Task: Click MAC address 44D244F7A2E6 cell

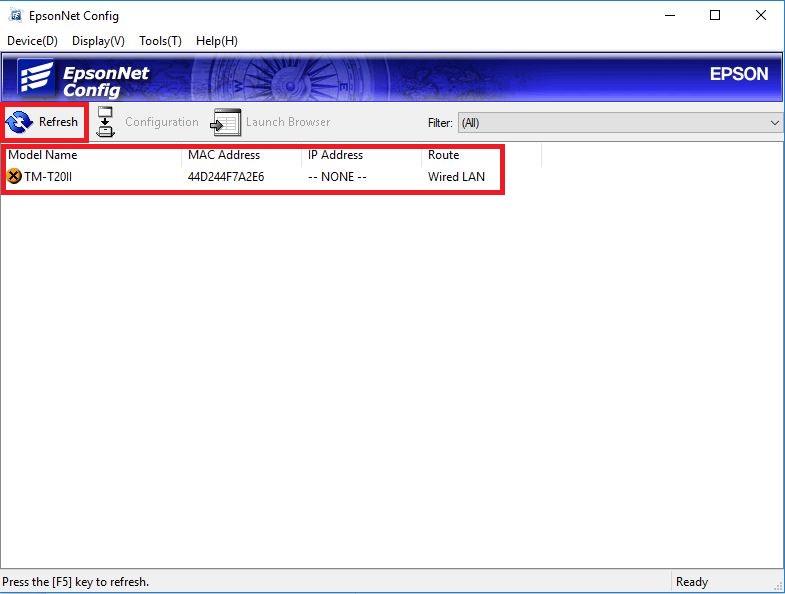Action: [226, 177]
